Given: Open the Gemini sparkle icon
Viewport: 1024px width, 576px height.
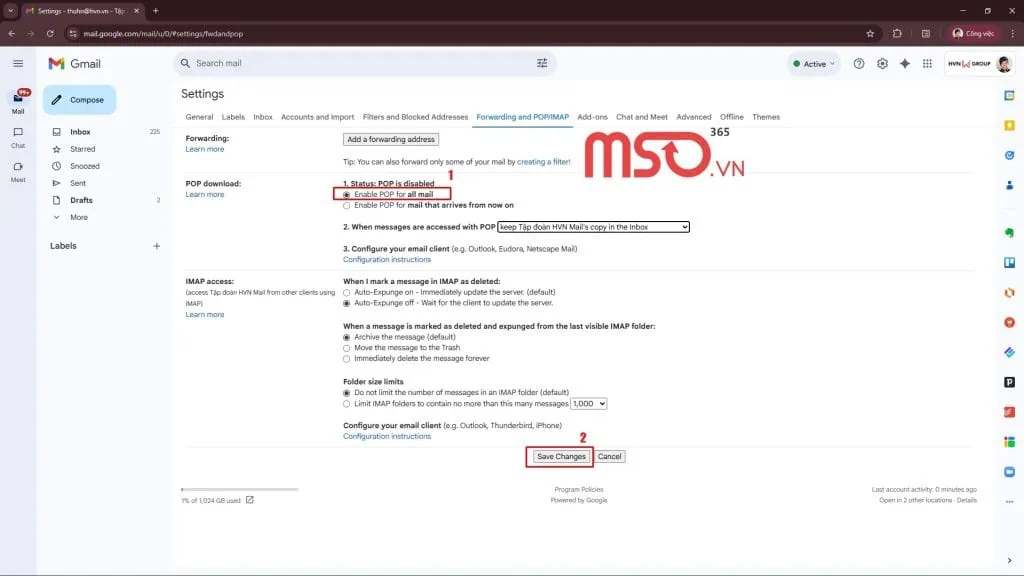Looking at the screenshot, I should point(905,64).
